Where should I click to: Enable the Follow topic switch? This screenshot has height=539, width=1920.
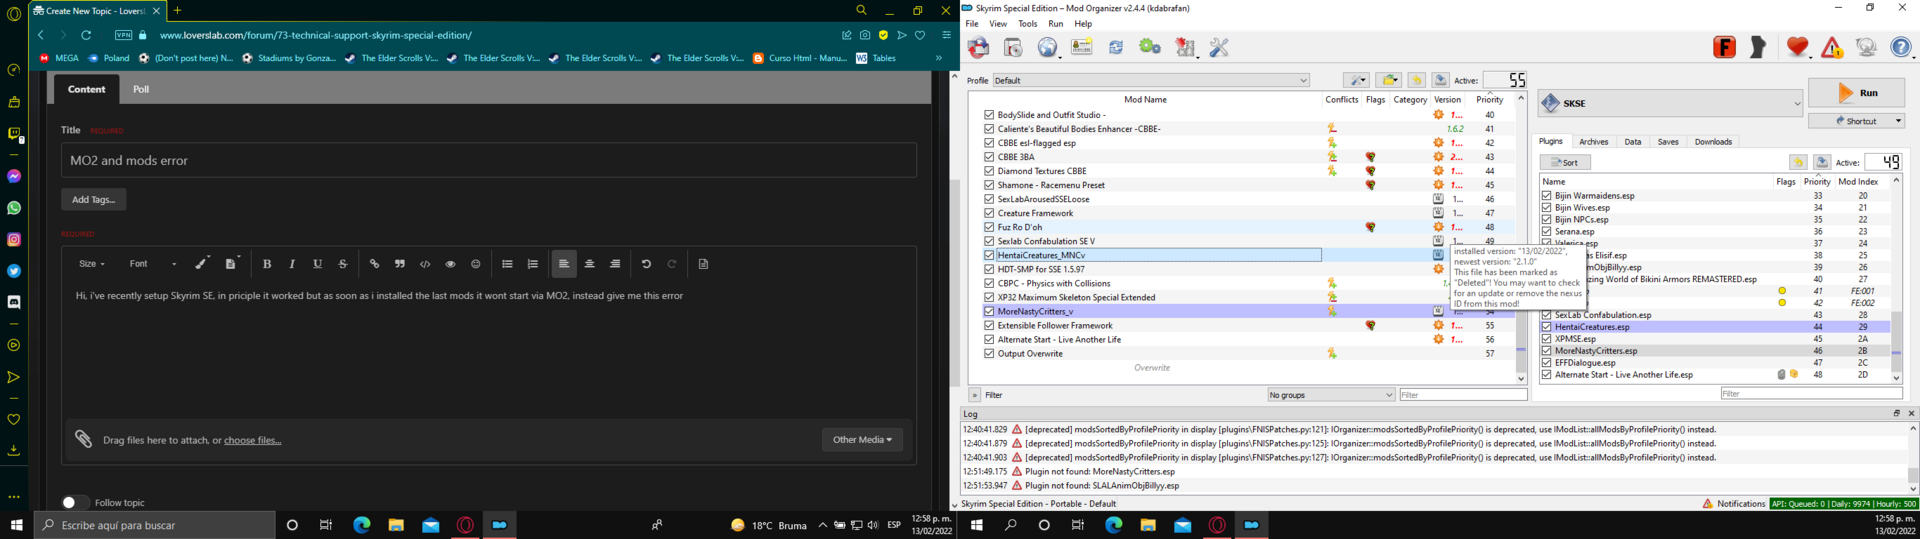coord(74,502)
